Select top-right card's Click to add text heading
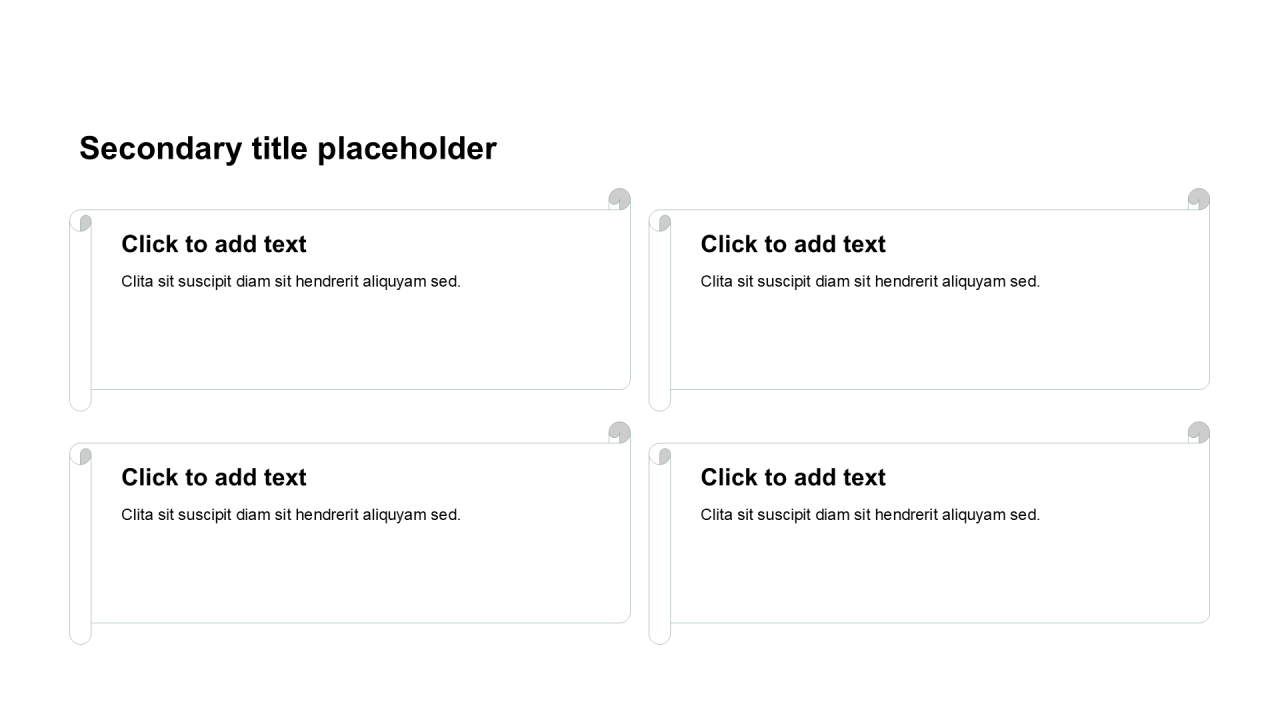The width and height of the screenshot is (1280, 720). [x=793, y=244]
